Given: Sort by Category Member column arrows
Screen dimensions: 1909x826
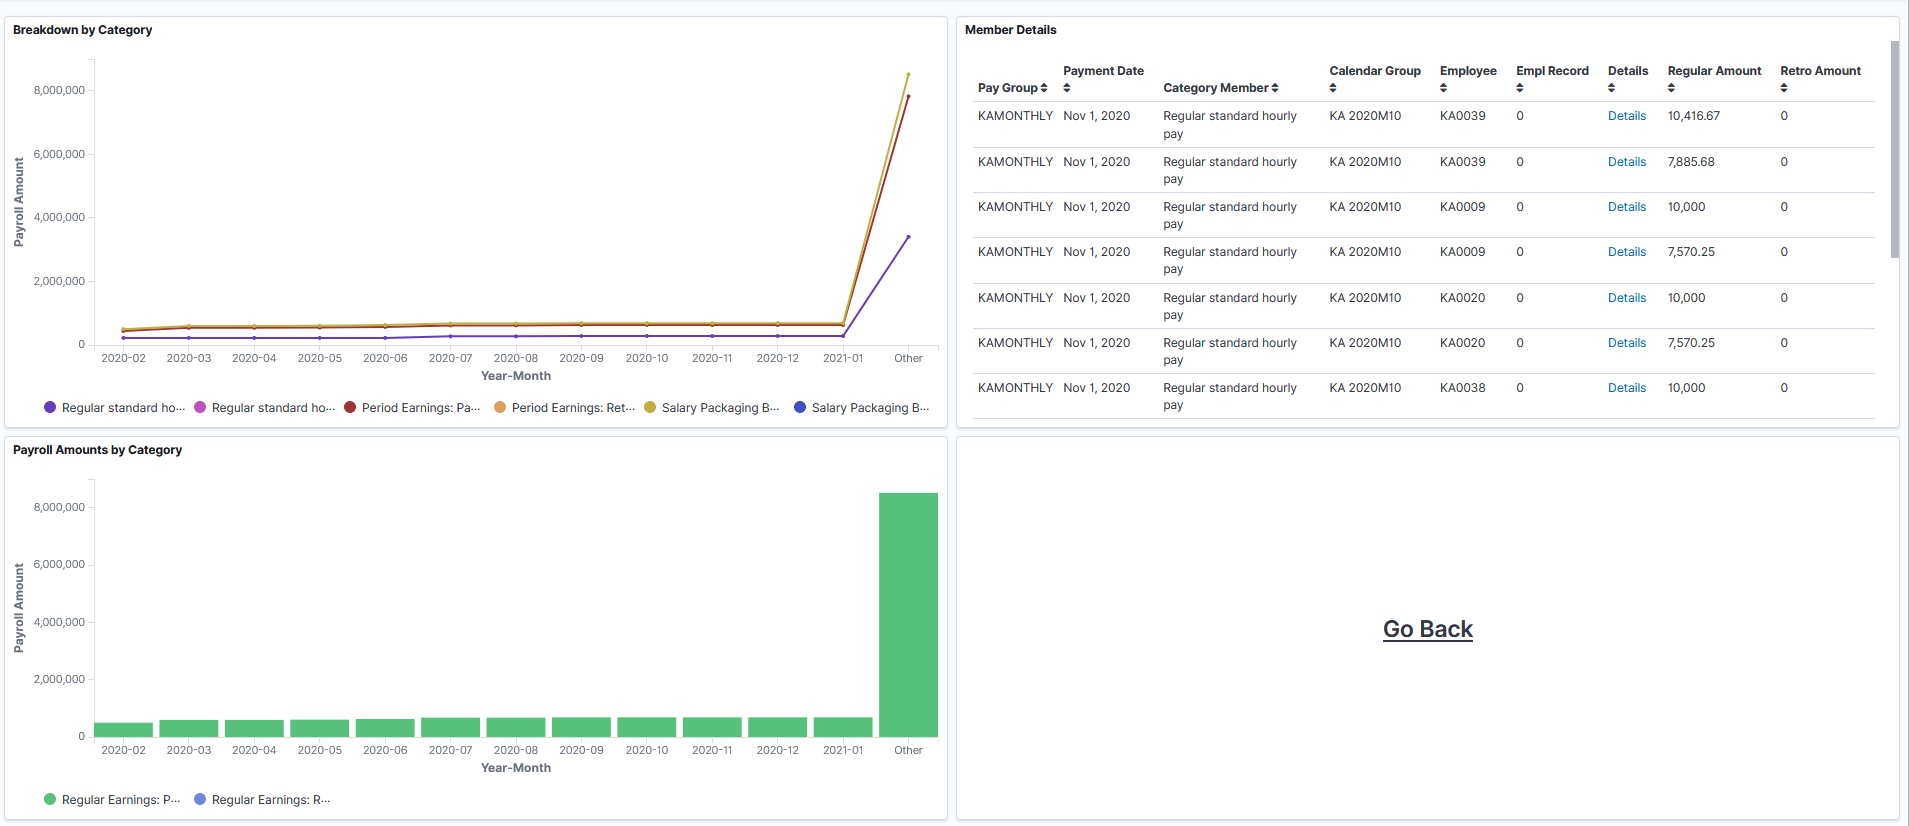Looking at the screenshot, I should [x=1275, y=88].
